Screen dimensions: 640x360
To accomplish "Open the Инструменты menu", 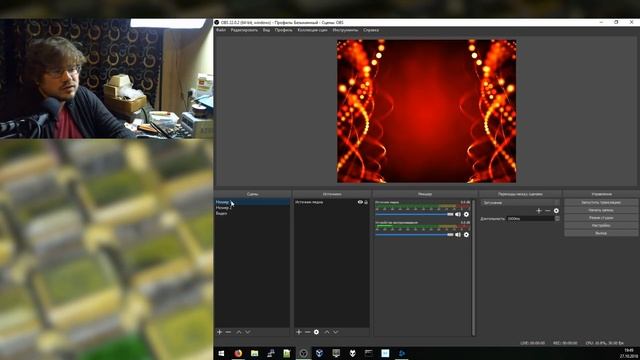I will tap(345, 30).
